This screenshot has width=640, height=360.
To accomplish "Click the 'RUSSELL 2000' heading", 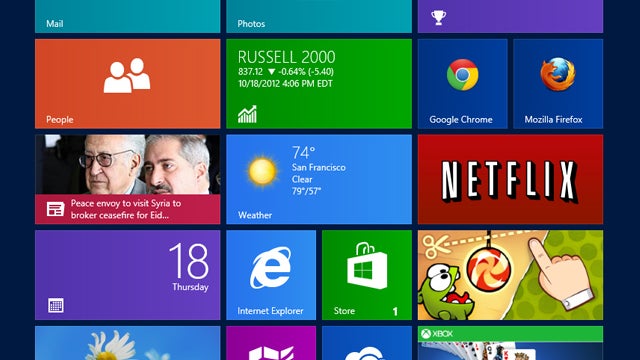I will click(286, 57).
